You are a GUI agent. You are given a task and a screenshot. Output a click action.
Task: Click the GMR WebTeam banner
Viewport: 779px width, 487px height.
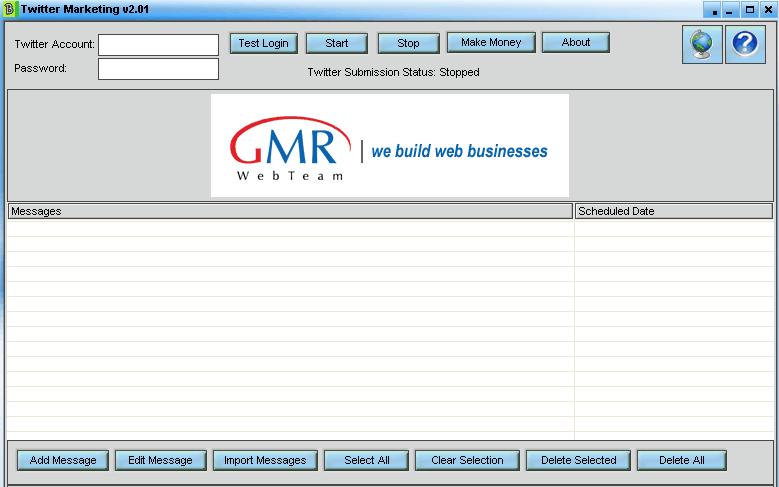coord(390,146)
